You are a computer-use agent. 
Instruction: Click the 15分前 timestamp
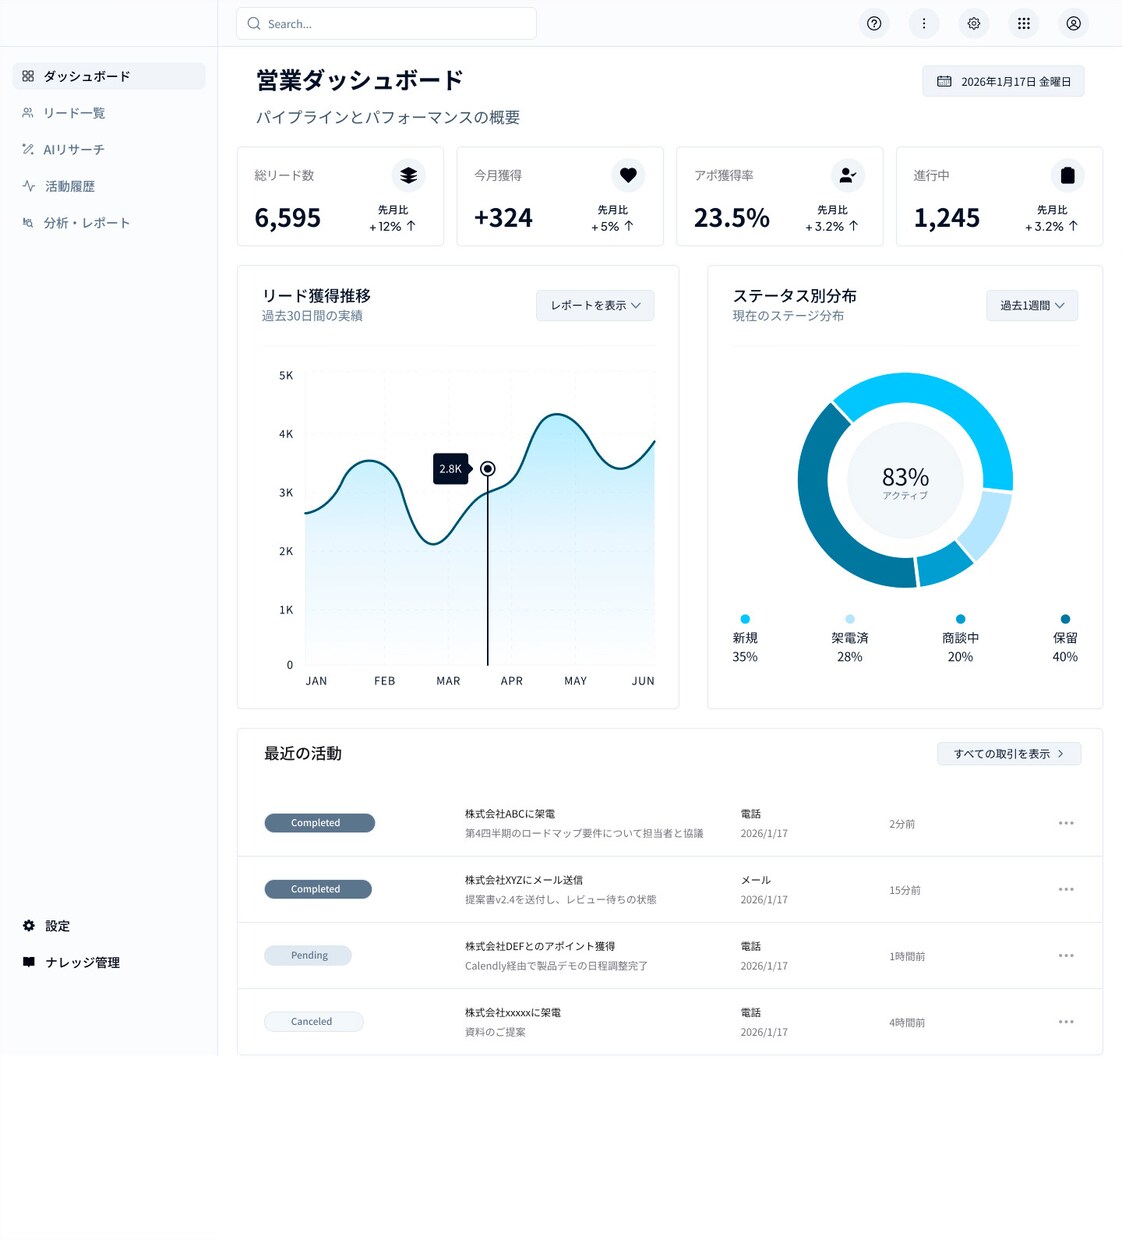[x=905, y=890]
